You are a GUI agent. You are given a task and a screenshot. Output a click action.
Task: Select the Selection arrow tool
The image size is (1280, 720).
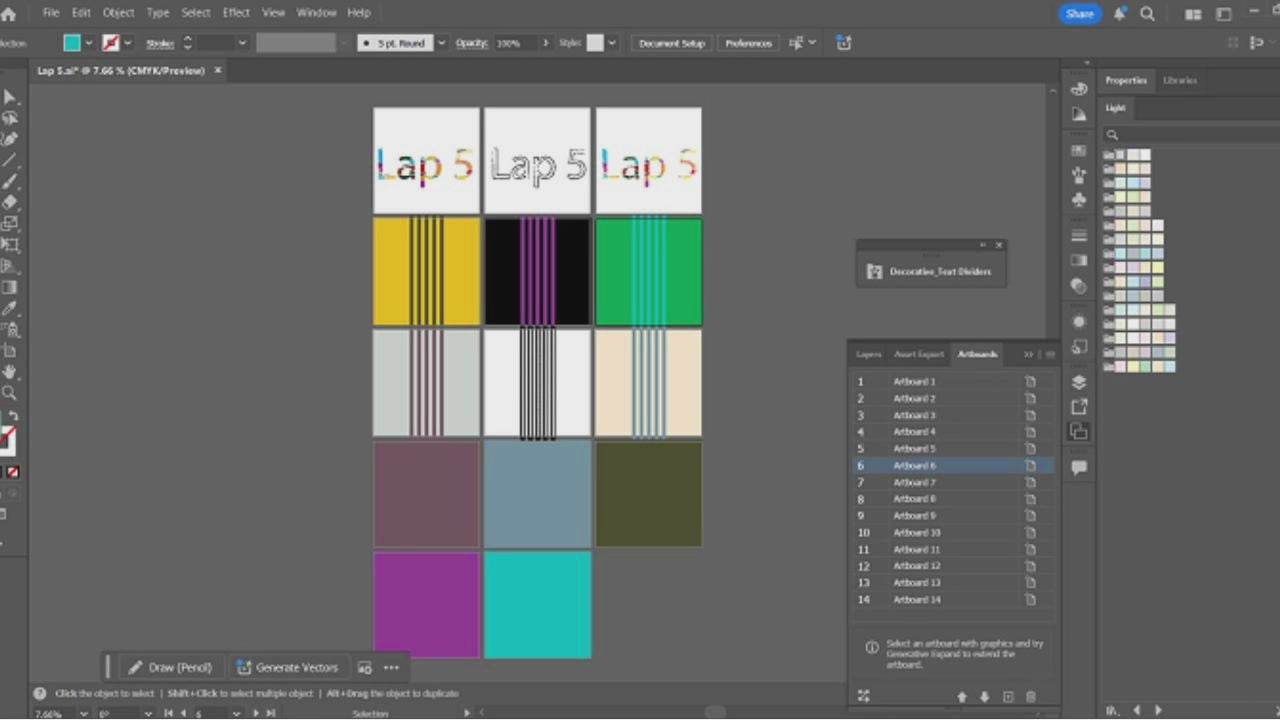click(x=10, y=97)
